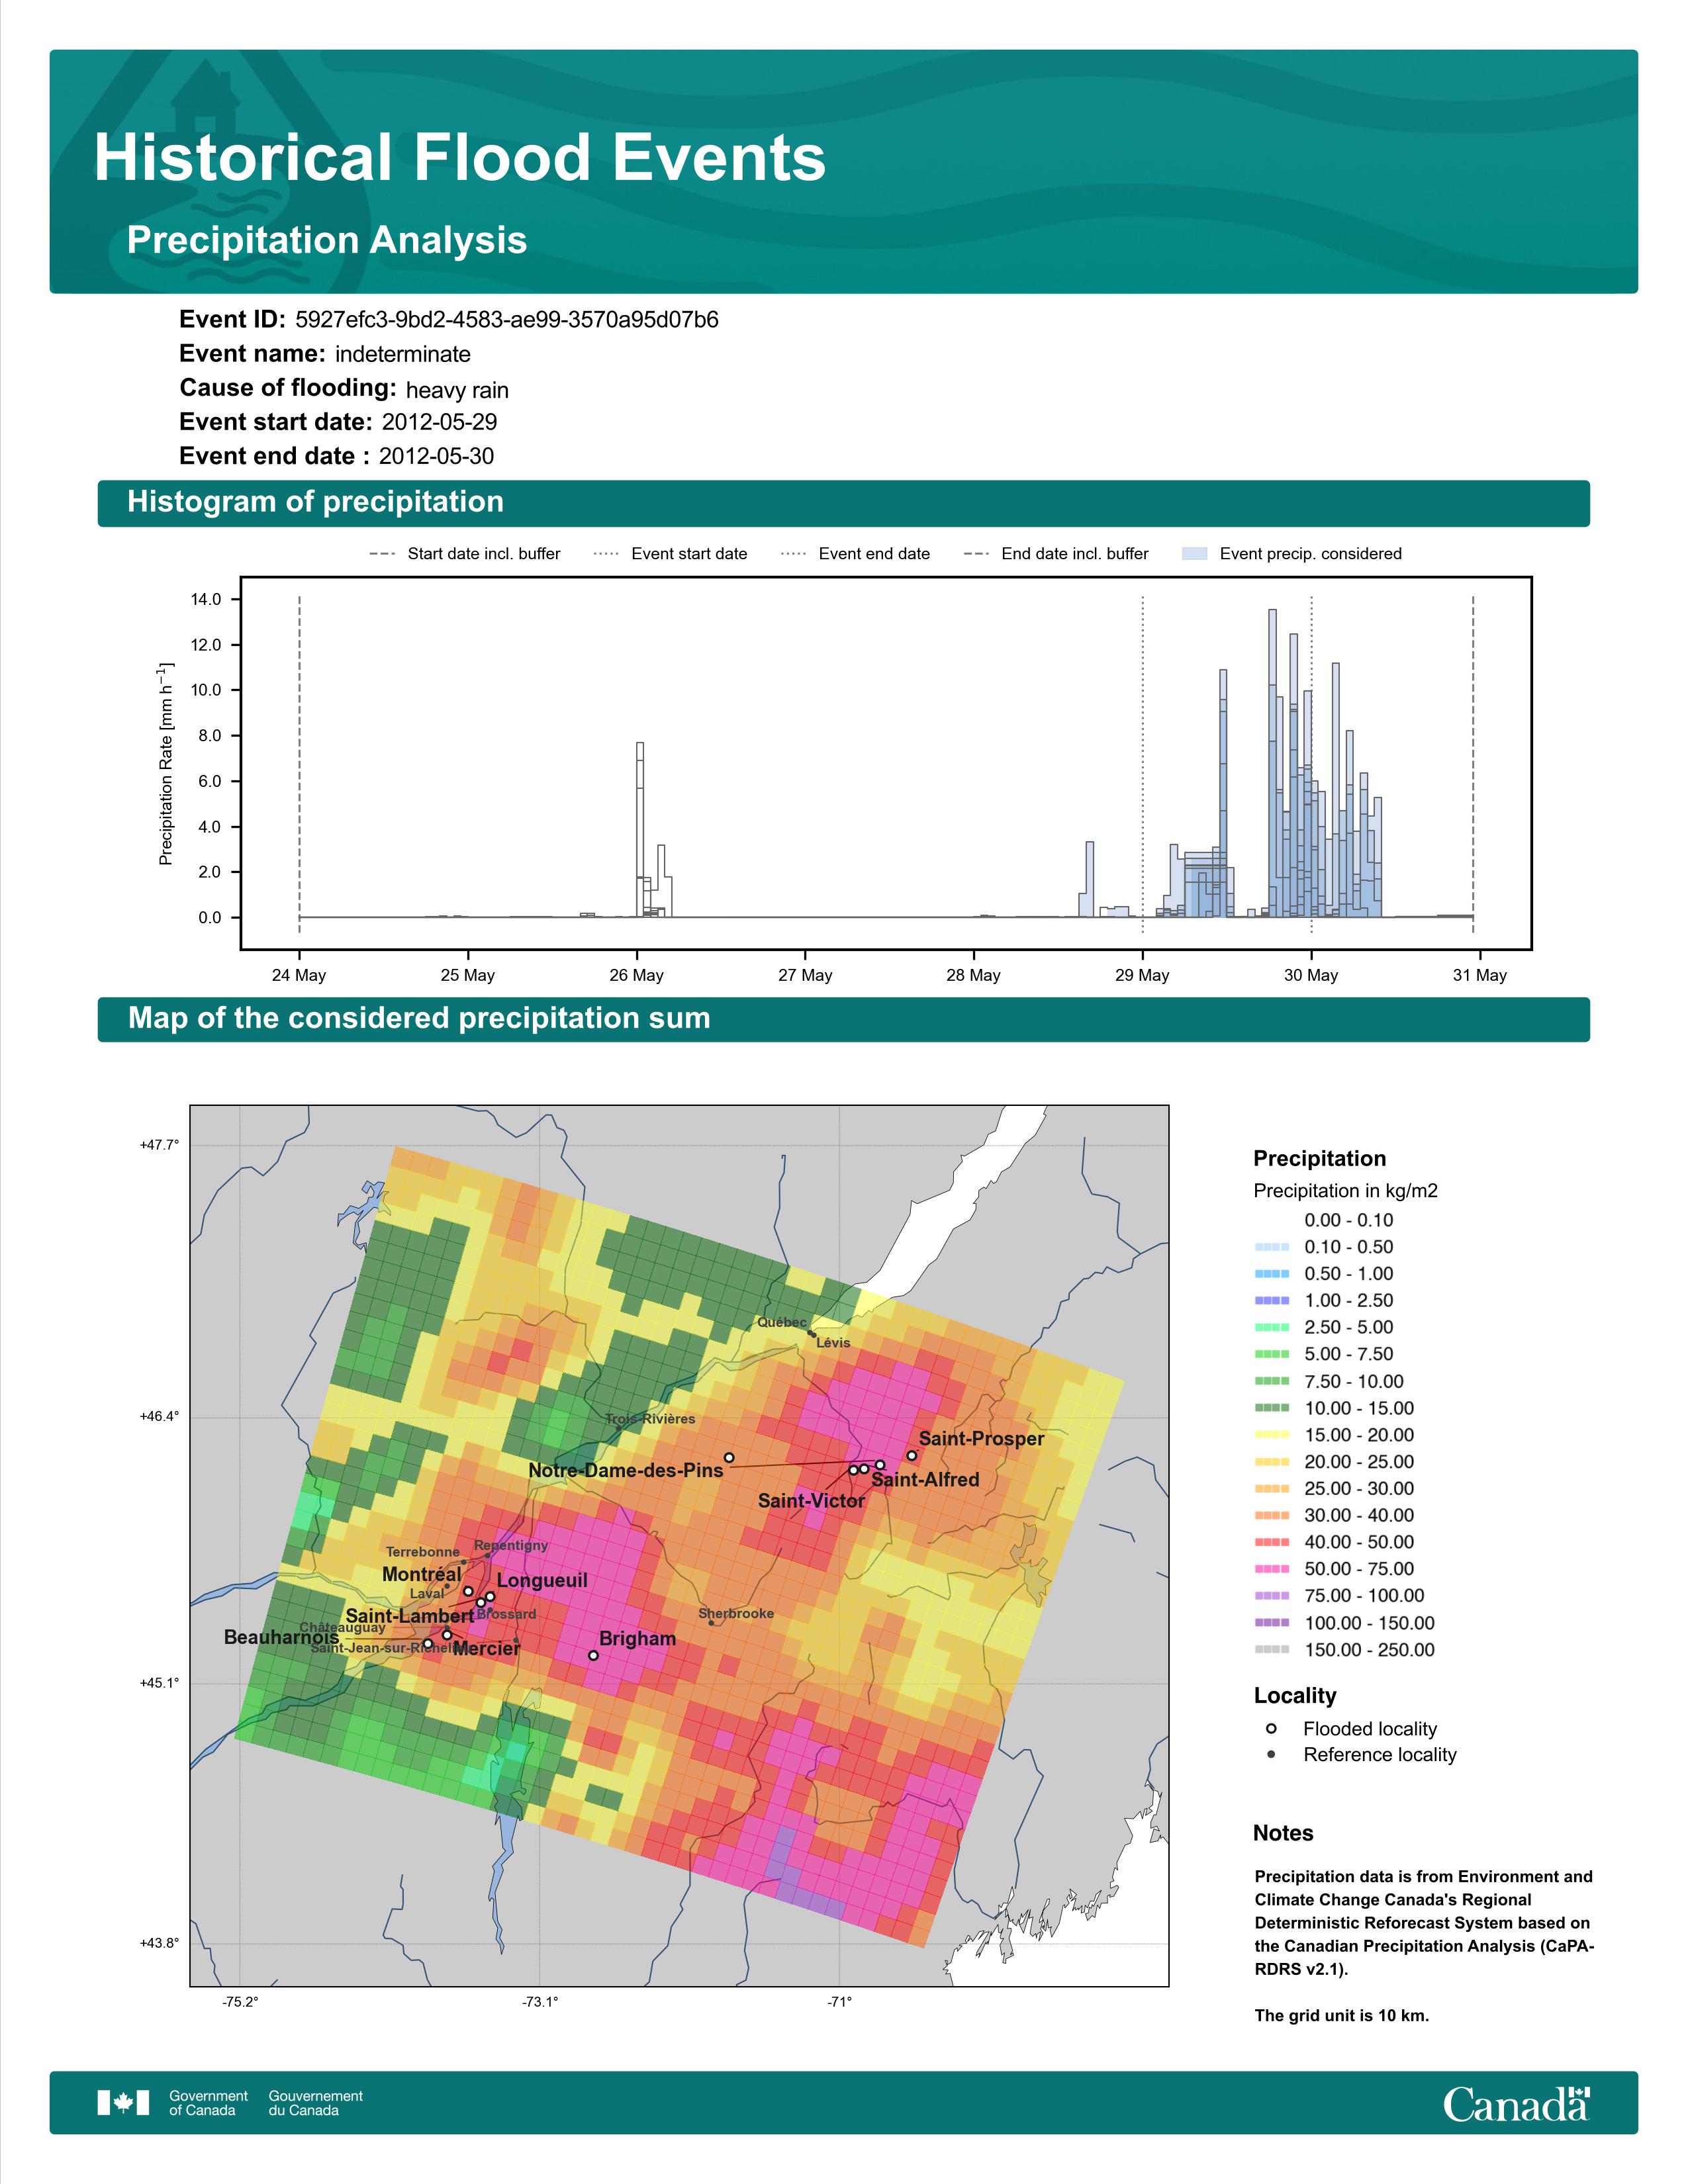Click the Saint-Victor map label
This screenshot has width=1688, height=2184.
click(x=811, y=1501)
